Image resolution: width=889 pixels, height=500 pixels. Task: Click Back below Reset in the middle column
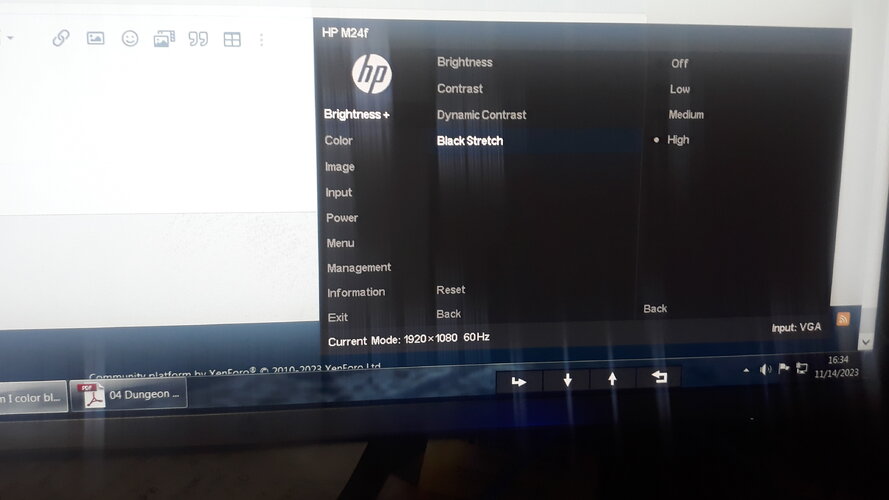[x=448, y=313]
